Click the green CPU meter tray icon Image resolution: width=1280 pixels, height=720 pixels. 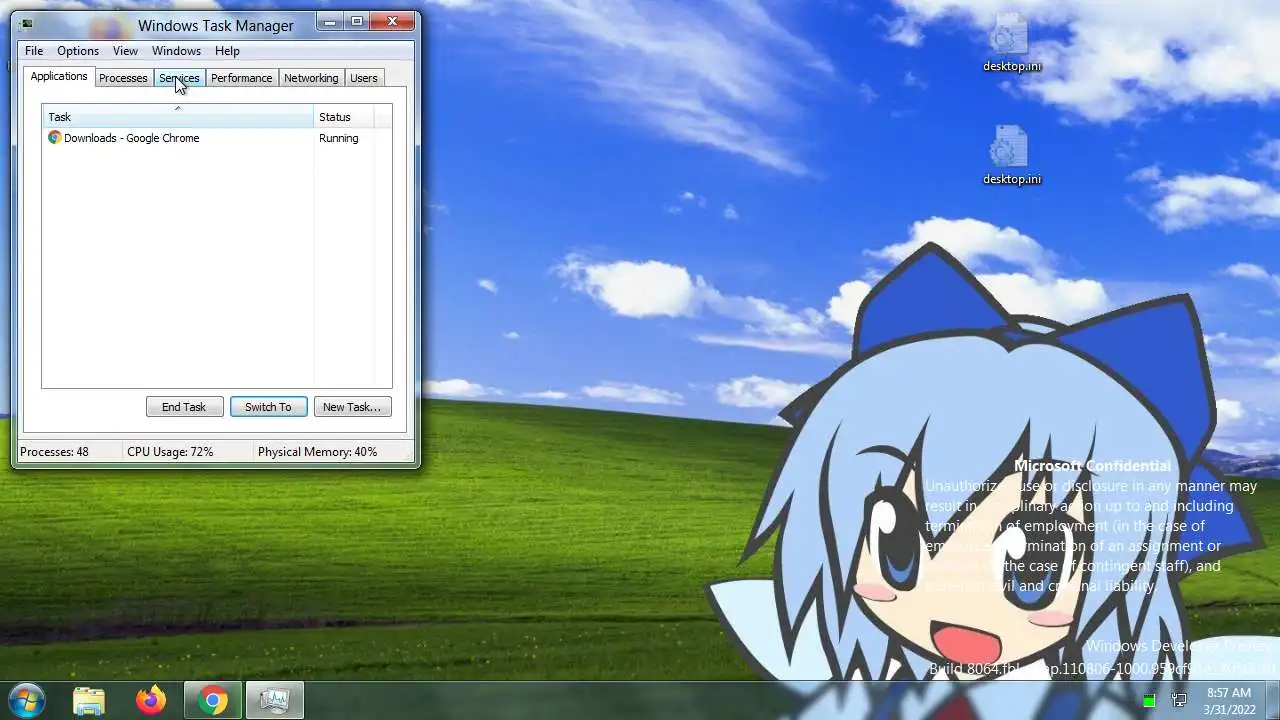[1149, 700]
